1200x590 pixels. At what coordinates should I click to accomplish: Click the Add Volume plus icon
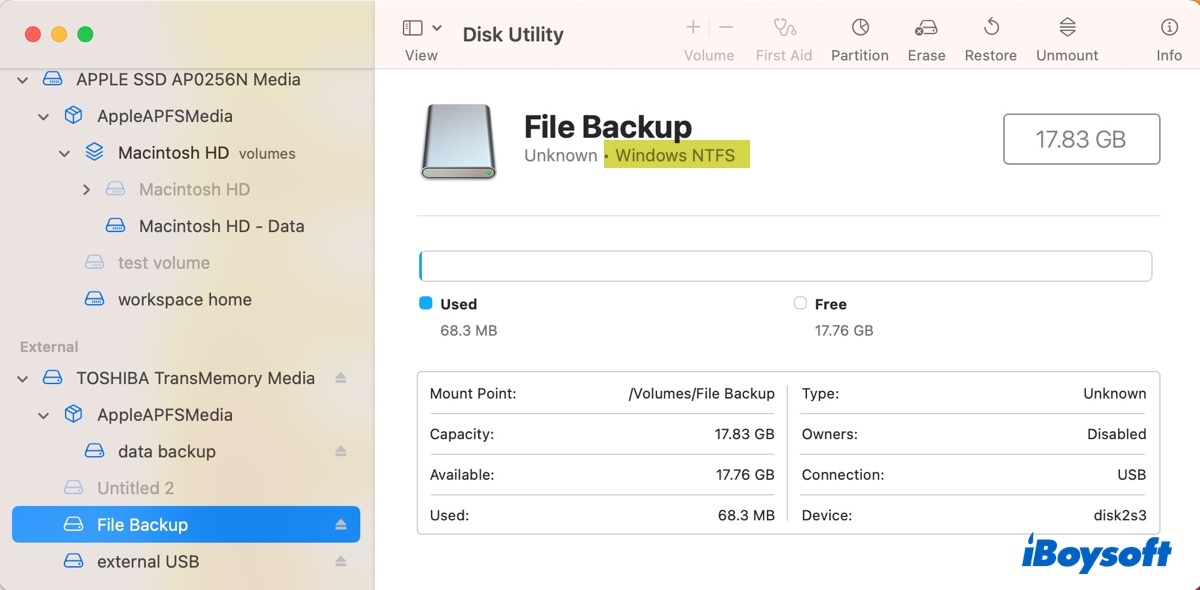(691, 27)
